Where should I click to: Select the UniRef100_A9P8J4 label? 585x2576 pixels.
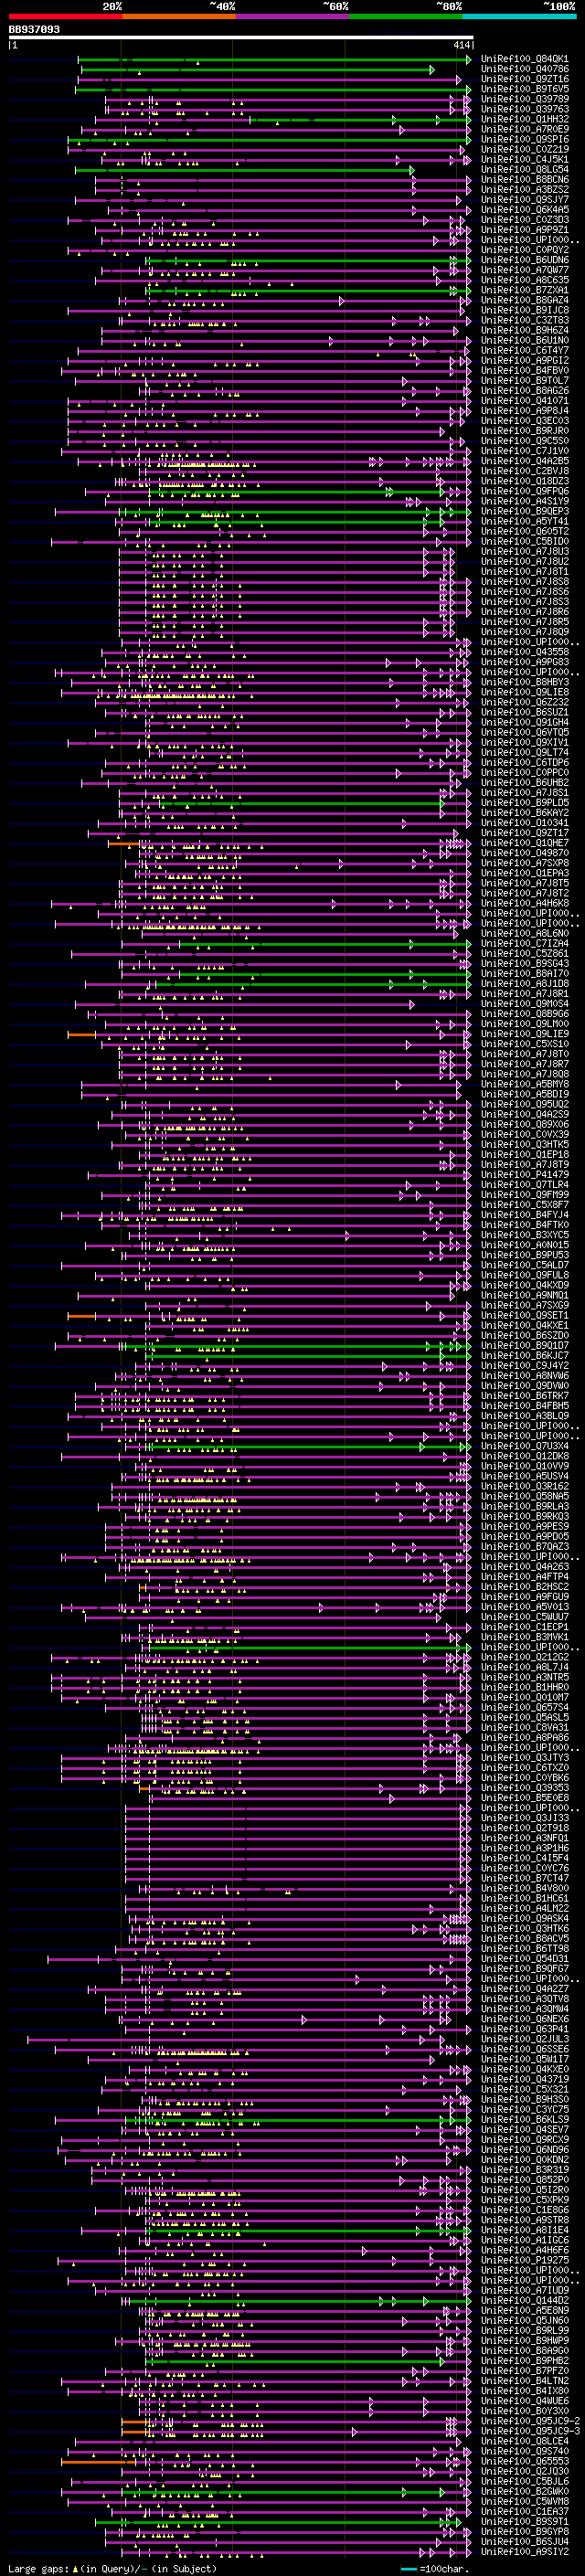pyautogui.click(x=525, y=411)
